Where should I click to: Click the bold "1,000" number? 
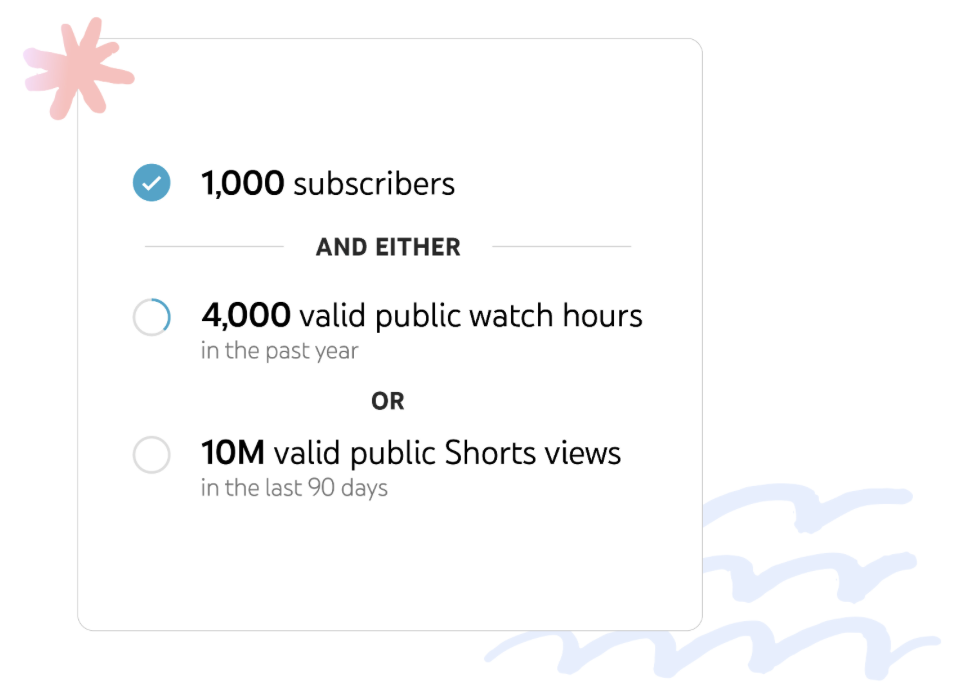click(x=243, y=184)
